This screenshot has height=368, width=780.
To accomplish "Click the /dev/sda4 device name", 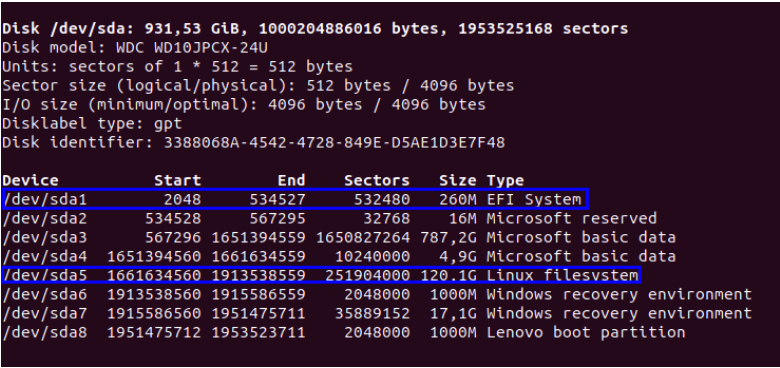I will [45, 257].
